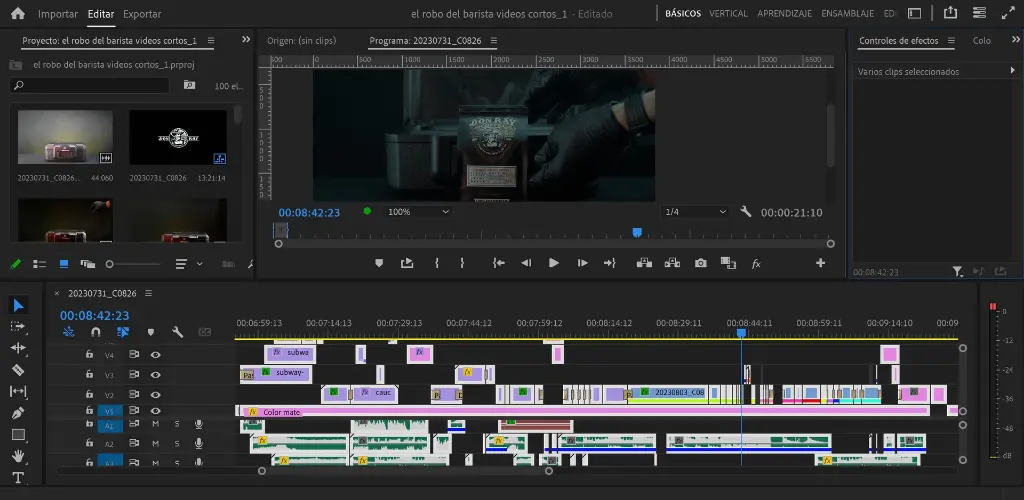
Task: Select the Selection tool arrow
Action: [18, 305]
